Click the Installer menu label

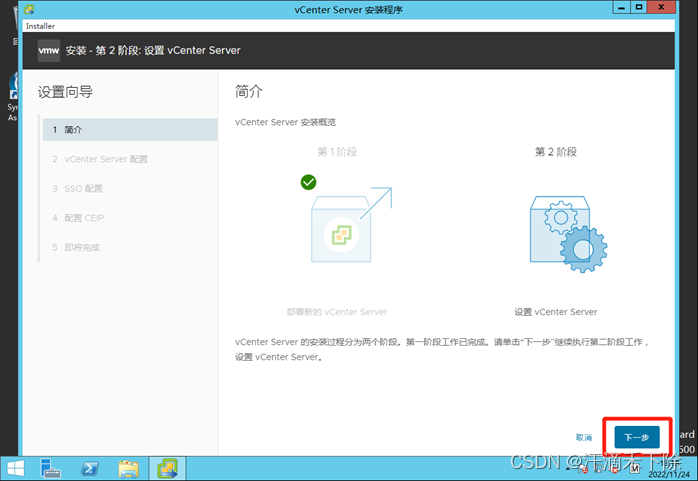[41, 26]
